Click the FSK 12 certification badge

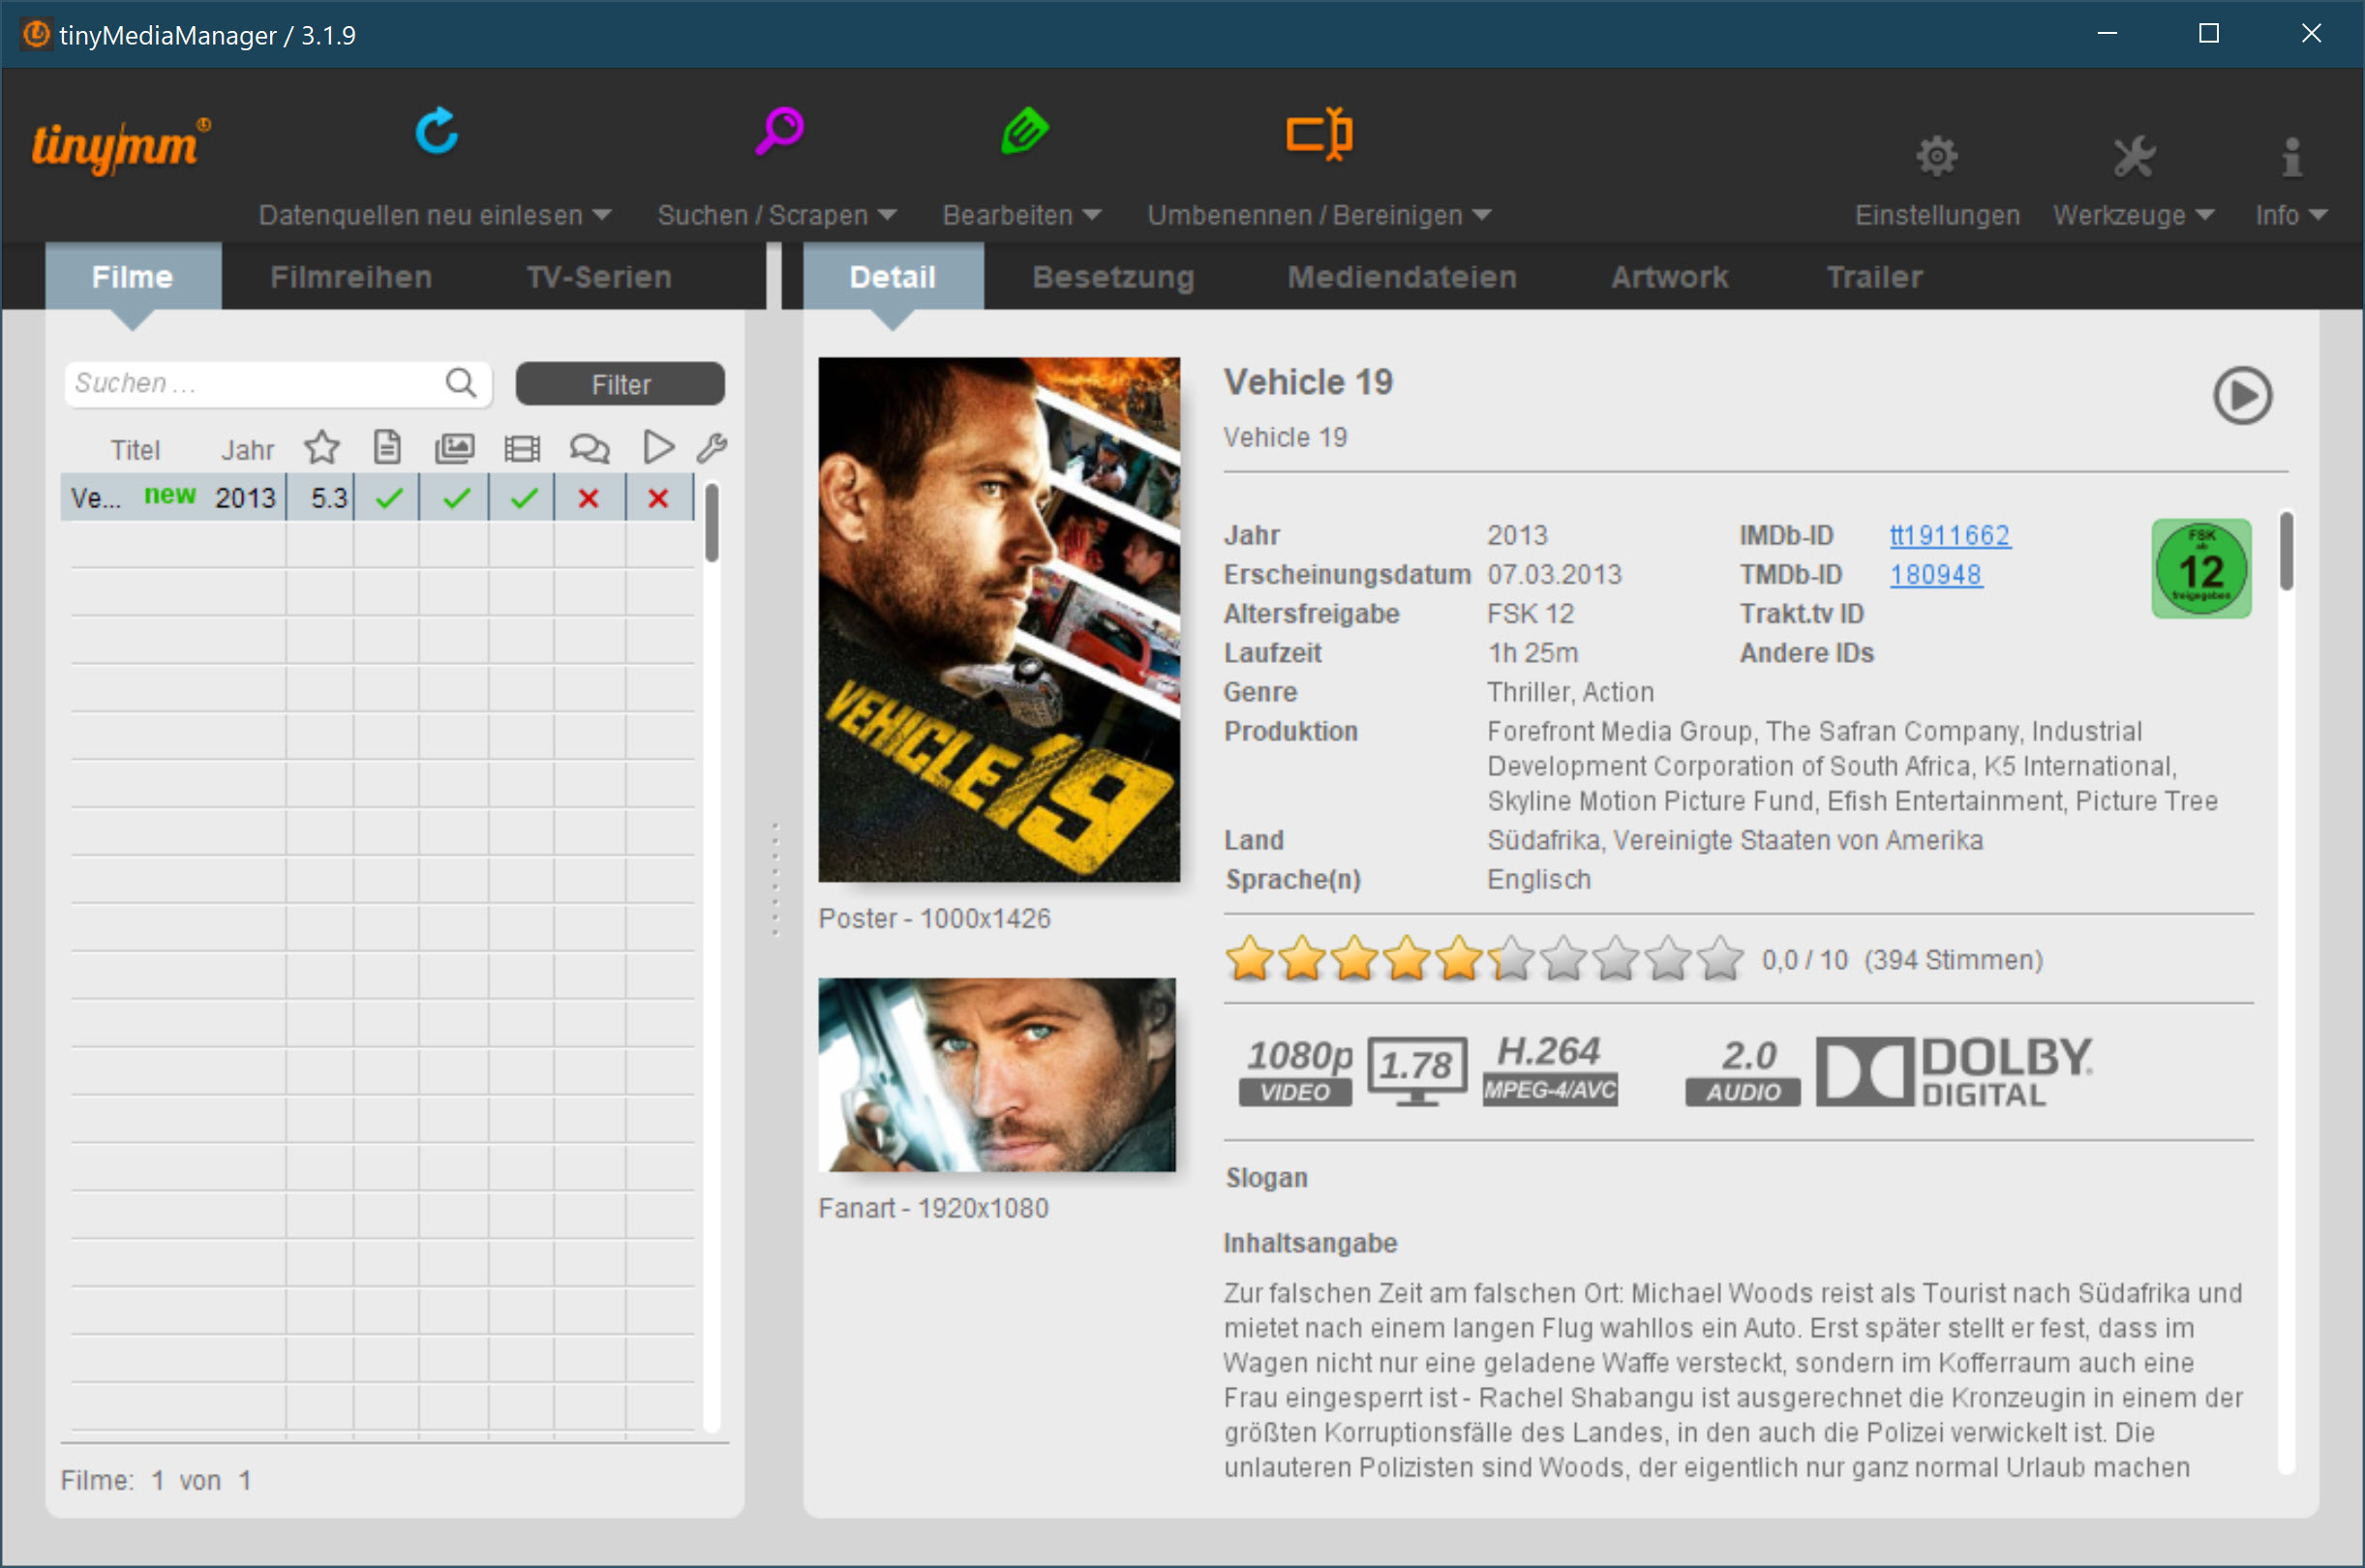click(2200, 569)
